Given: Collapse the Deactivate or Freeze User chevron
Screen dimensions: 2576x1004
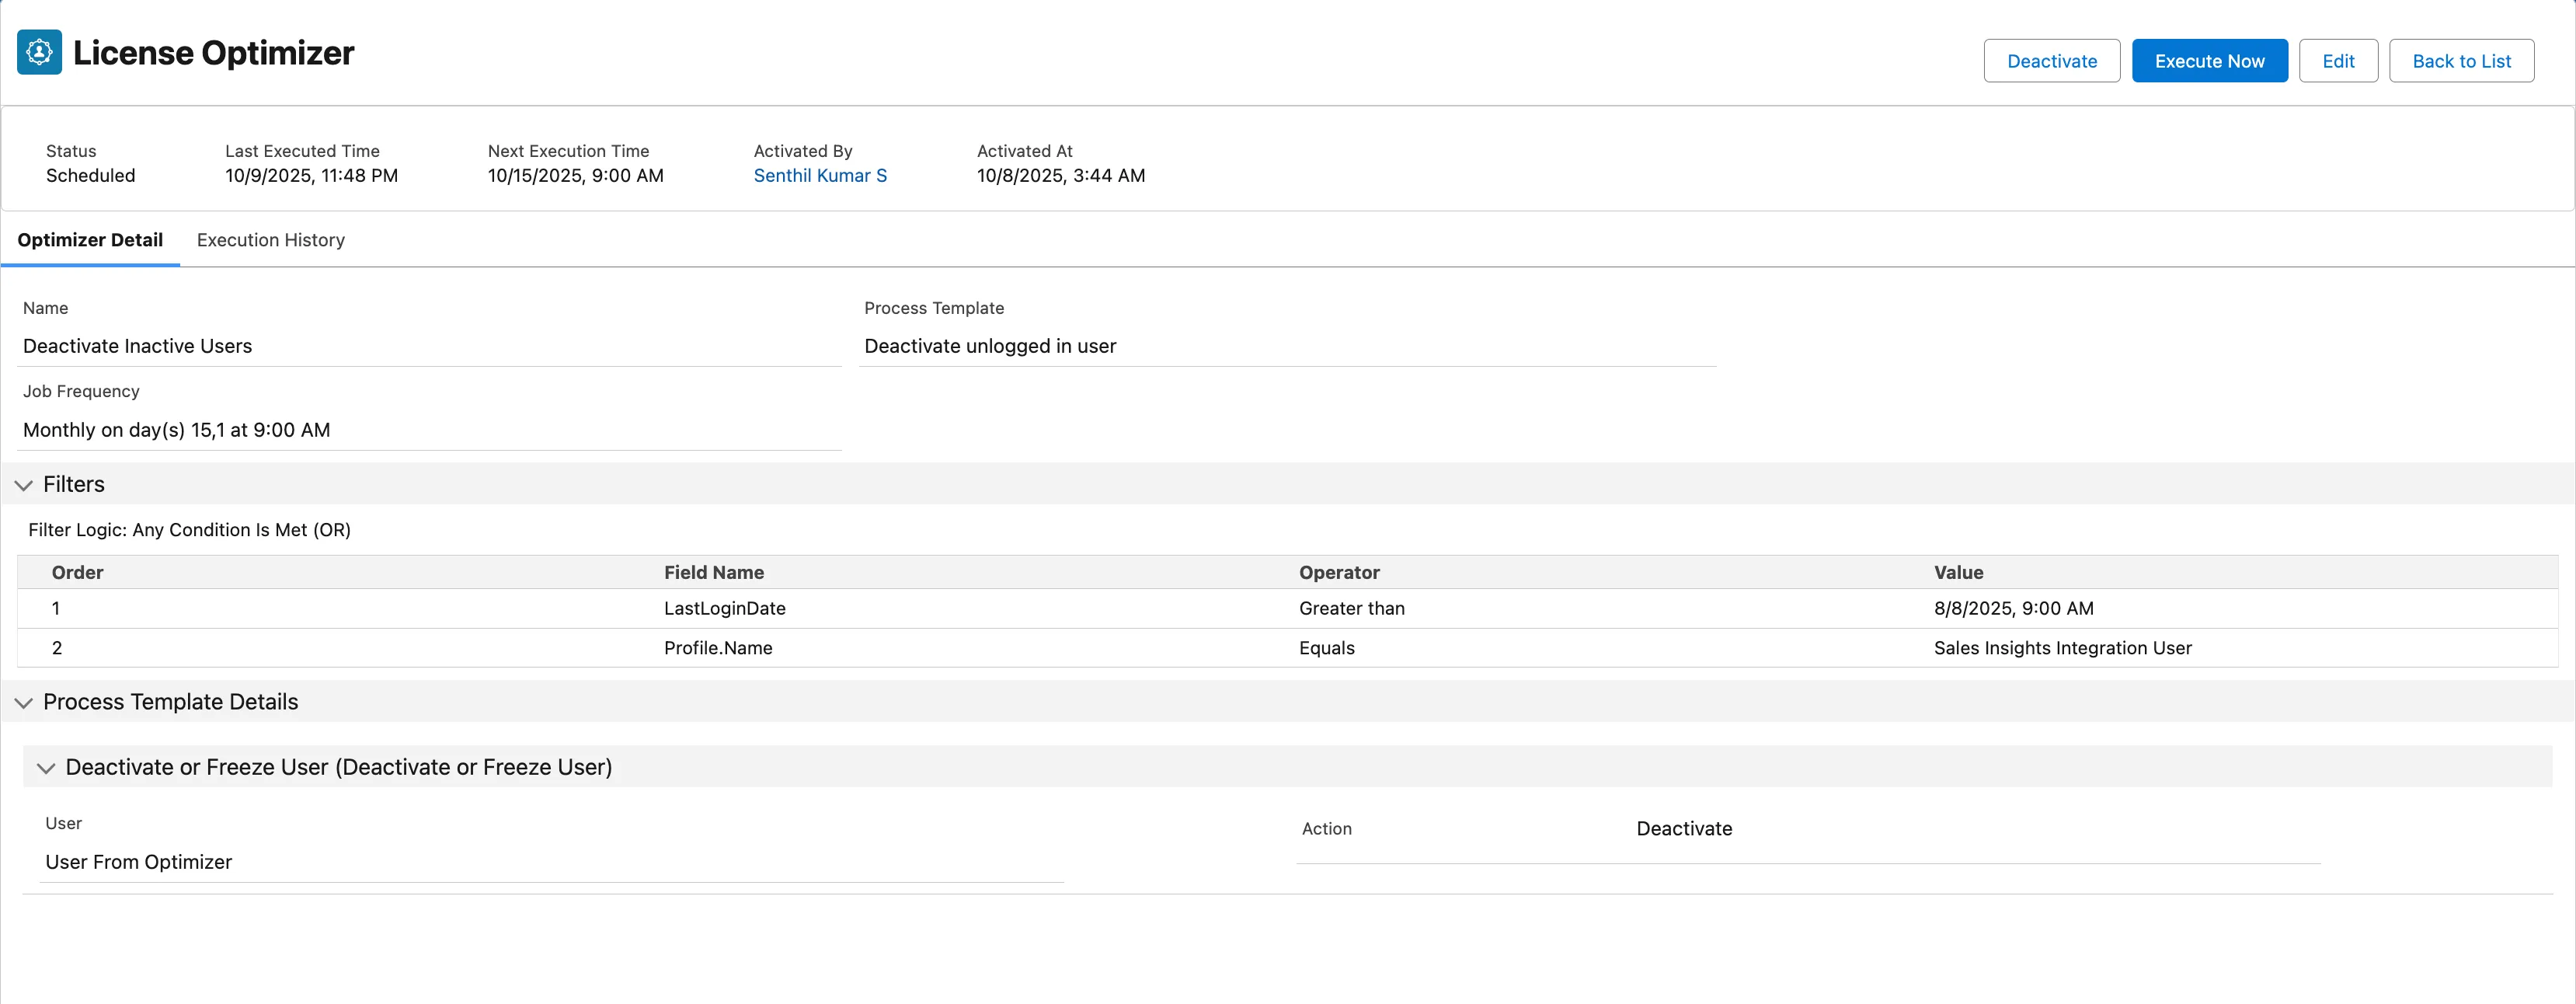Looking at the screenshot, I should pyautogui.click(x=46, y=768).
